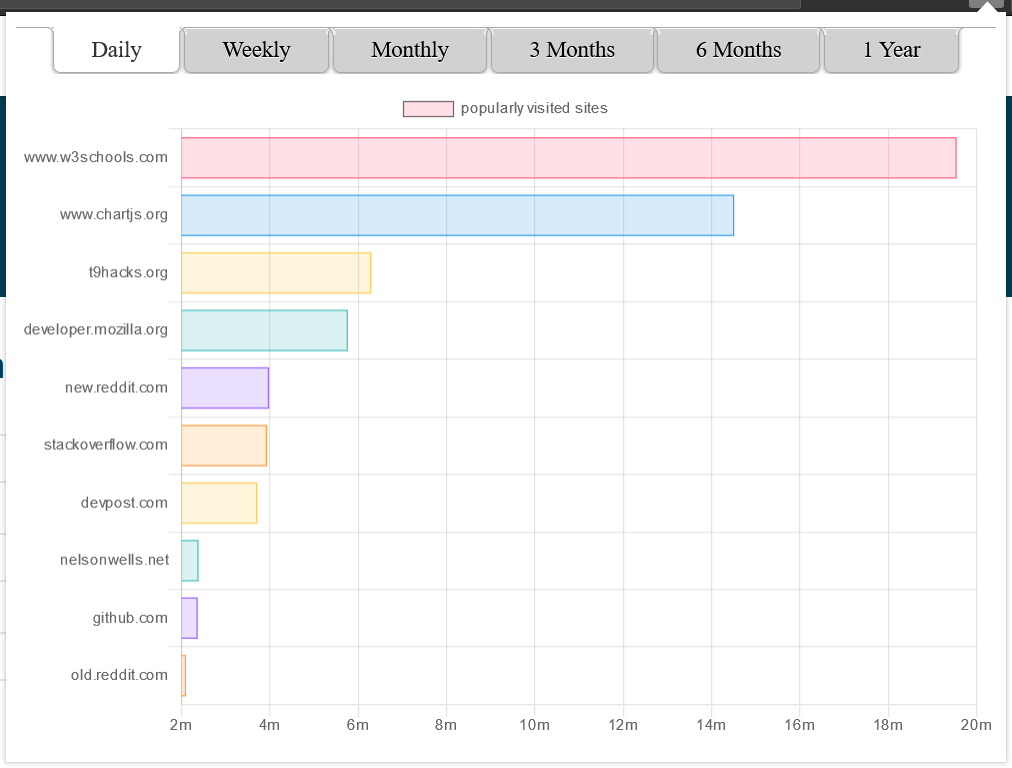The width and height of the screenshot is (1012, 768).
Task: Click the github.com axis label
Action: (x=130, y=618)
